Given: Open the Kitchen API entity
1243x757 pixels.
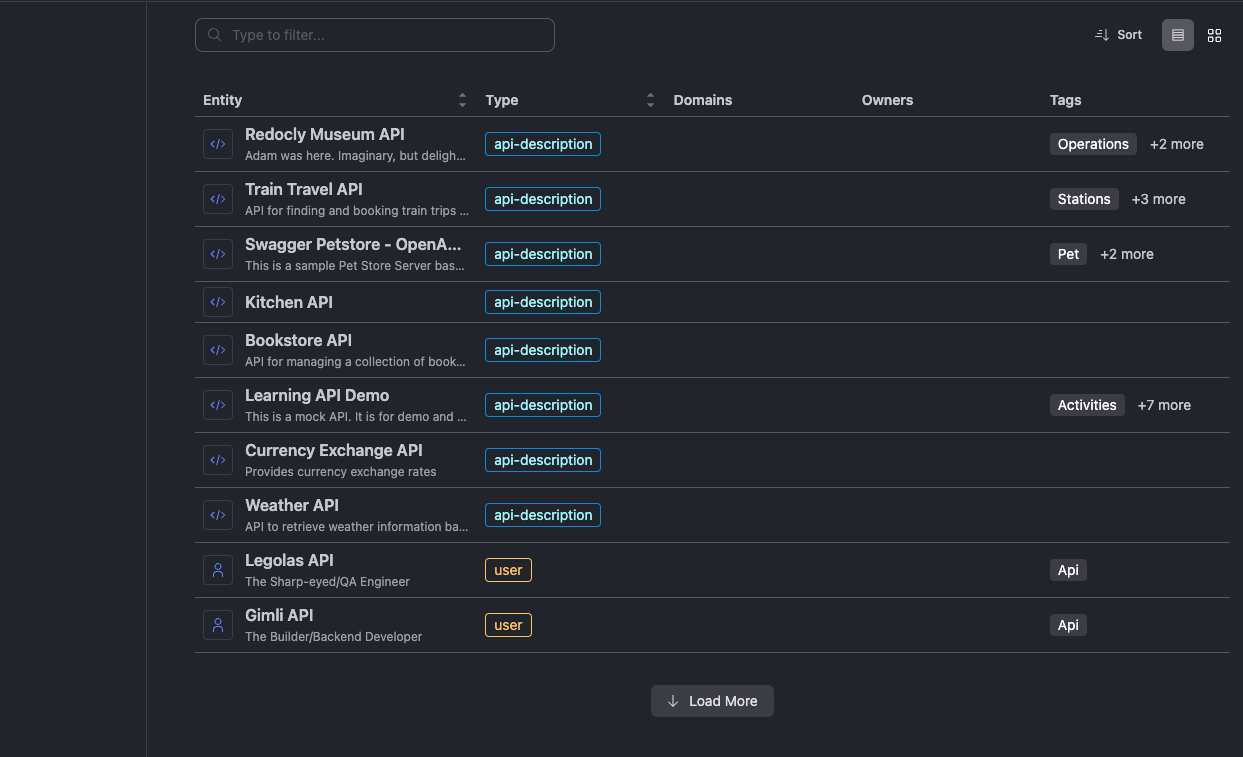Looking at the screenshot, I should click(x=289, y=302).
